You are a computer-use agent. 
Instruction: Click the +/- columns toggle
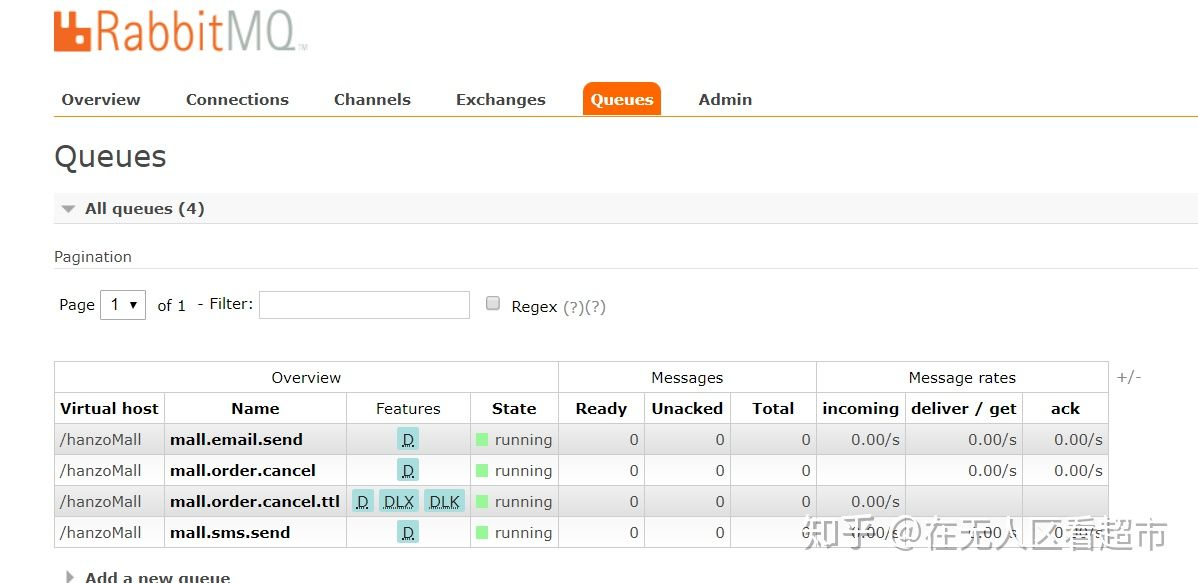[1128, 377]
